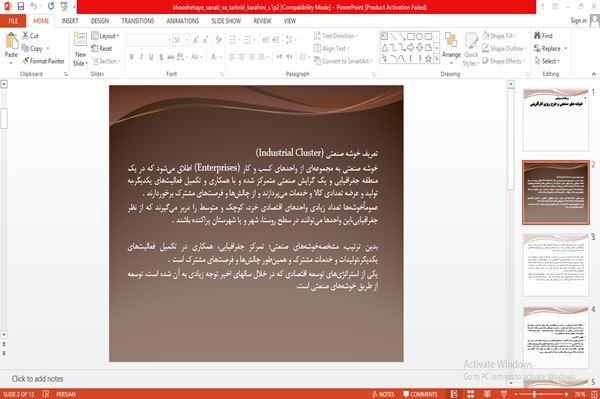Open the Select dropdown in Editing
This screenshot has height=399, width=600.
click(547, 61)
